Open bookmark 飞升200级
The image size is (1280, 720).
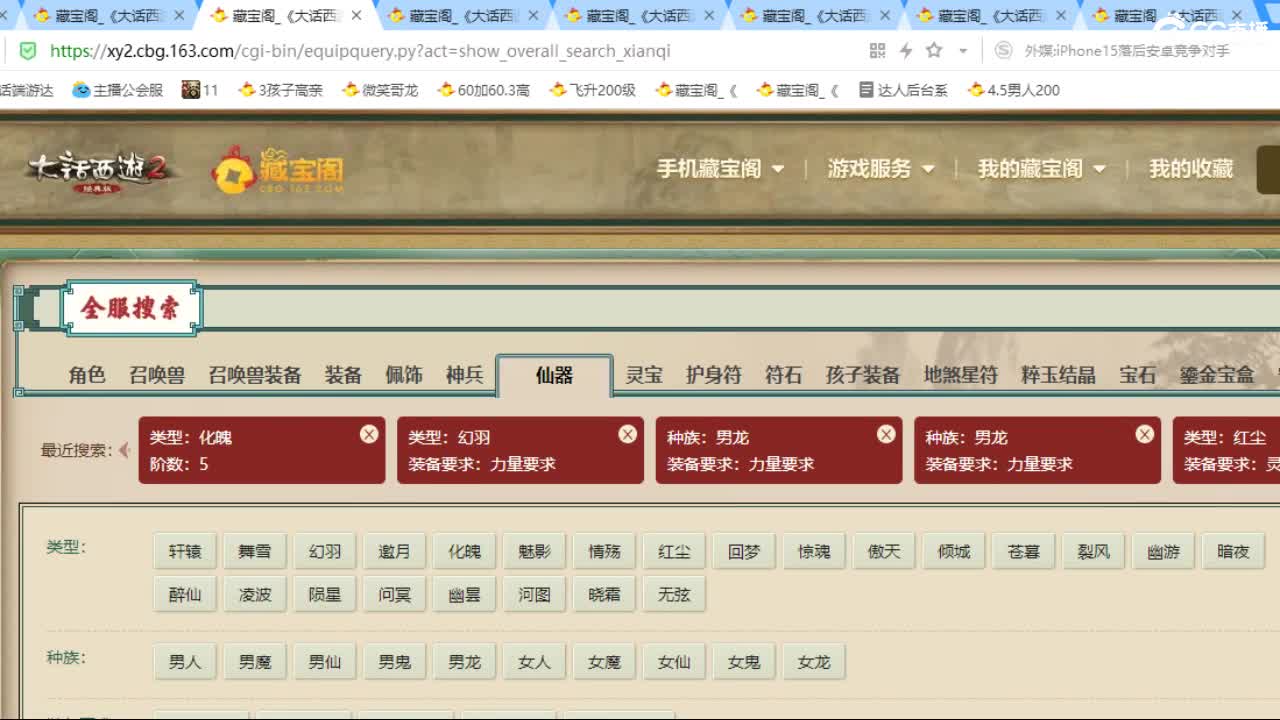coord(593,90)
